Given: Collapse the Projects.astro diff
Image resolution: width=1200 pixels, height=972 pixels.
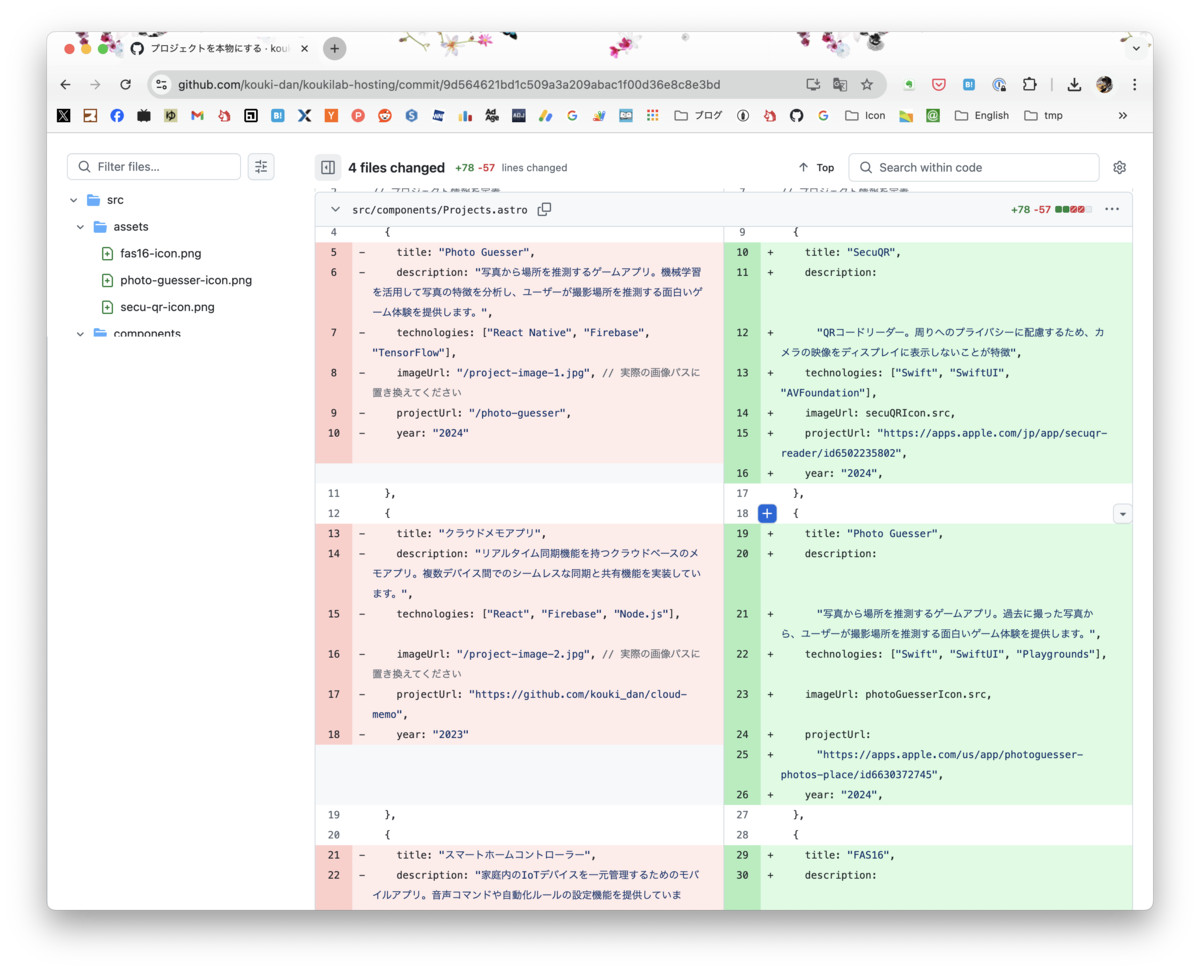Looking at the screenshot, I should click(334, 210).
